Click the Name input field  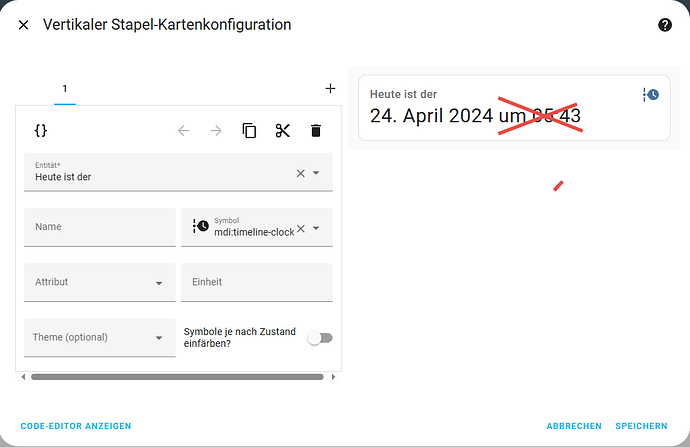pos(100,227)
